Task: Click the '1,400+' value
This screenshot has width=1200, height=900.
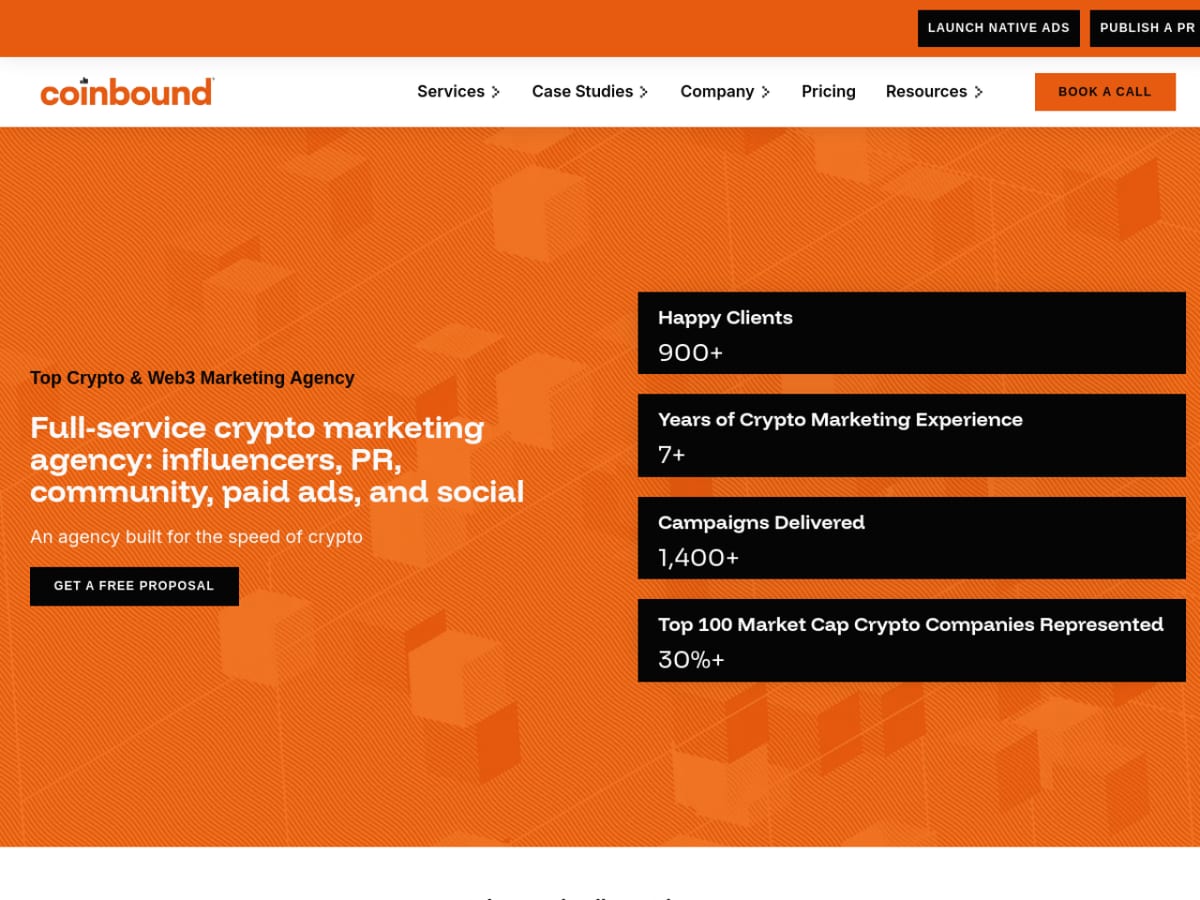Action: coord(698,558)
